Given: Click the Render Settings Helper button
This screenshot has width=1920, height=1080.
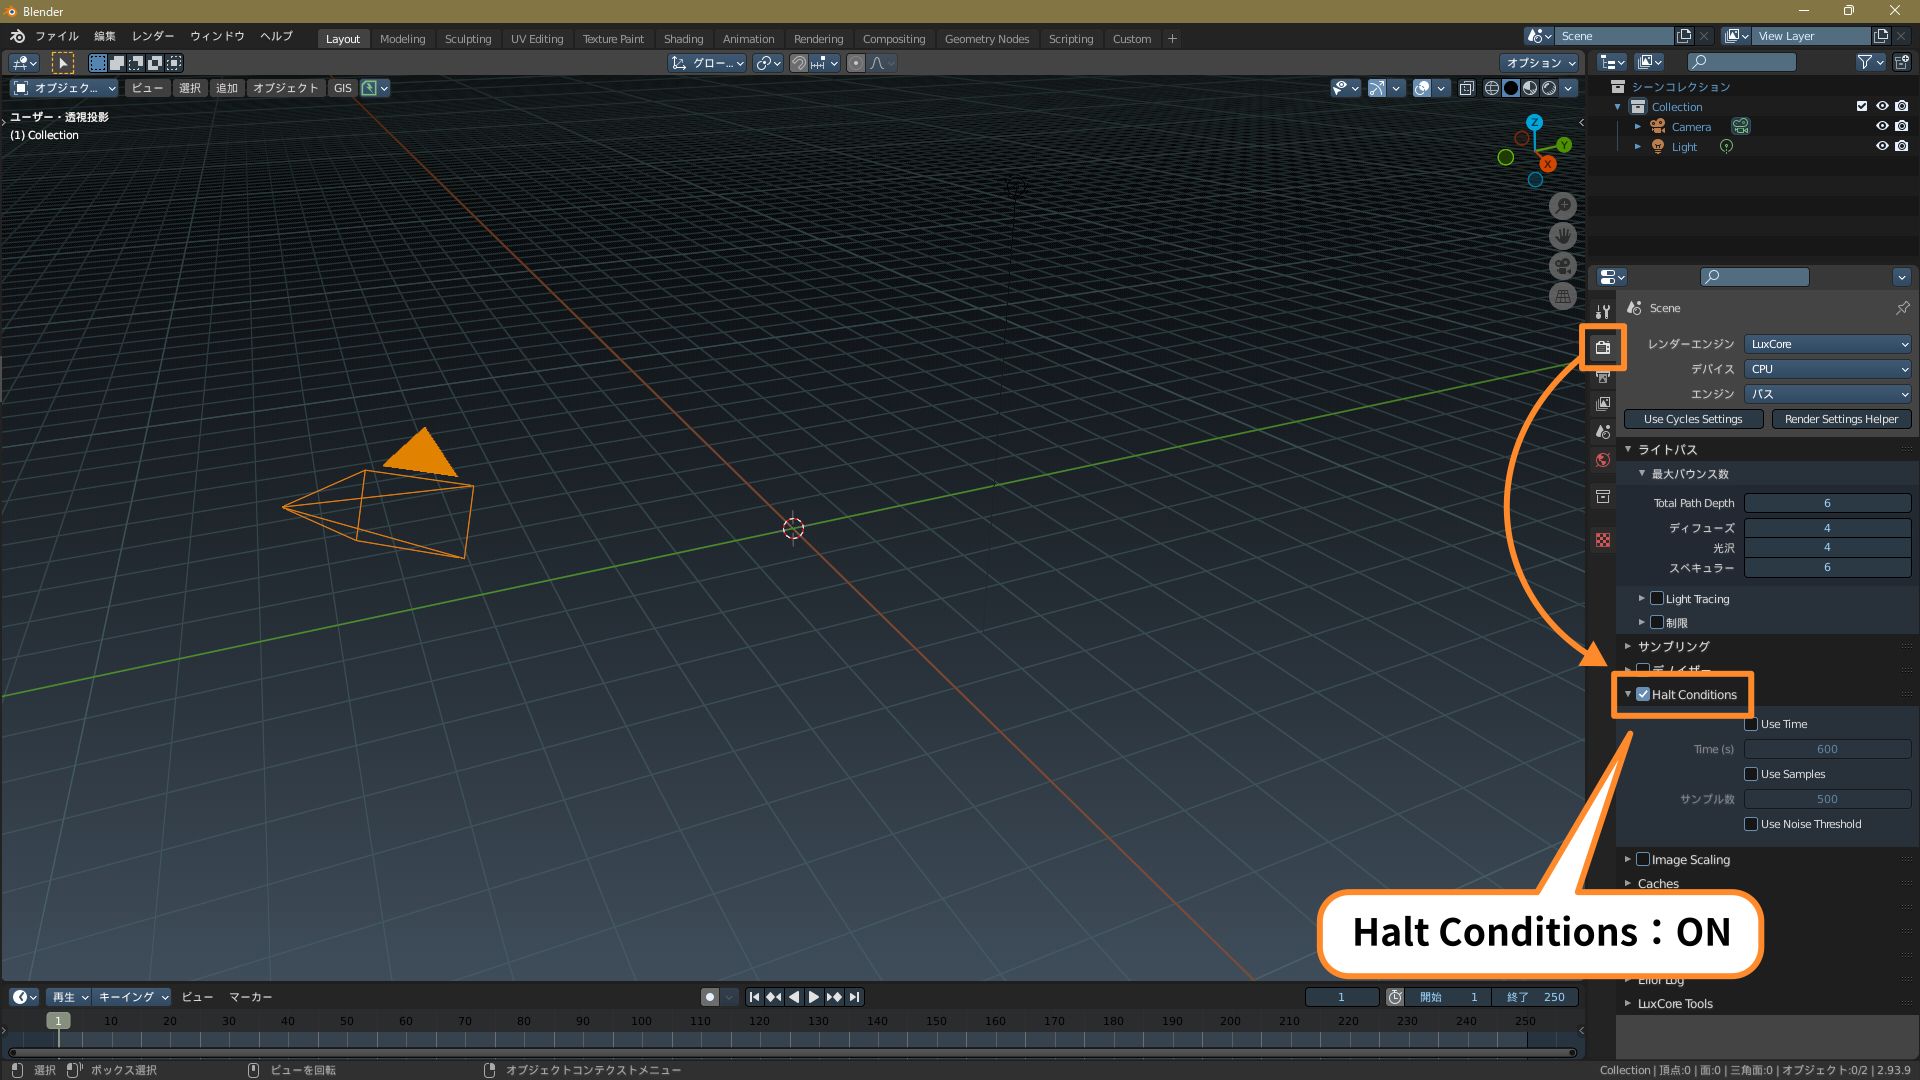Looking at the screenshot, I should 1841,419.
